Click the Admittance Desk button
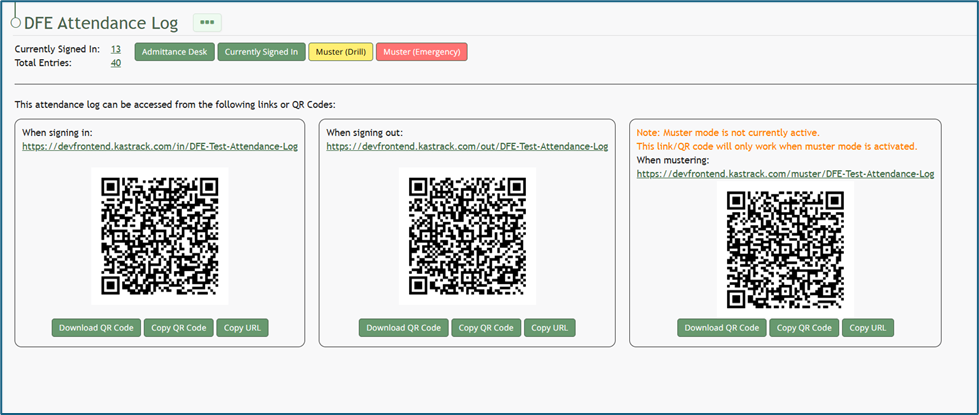 pos(174,52)
